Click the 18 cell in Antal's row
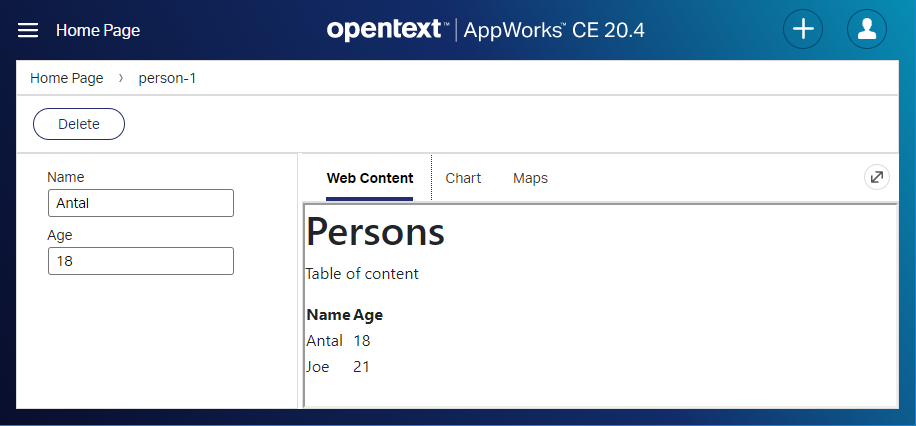 [362, 341]
